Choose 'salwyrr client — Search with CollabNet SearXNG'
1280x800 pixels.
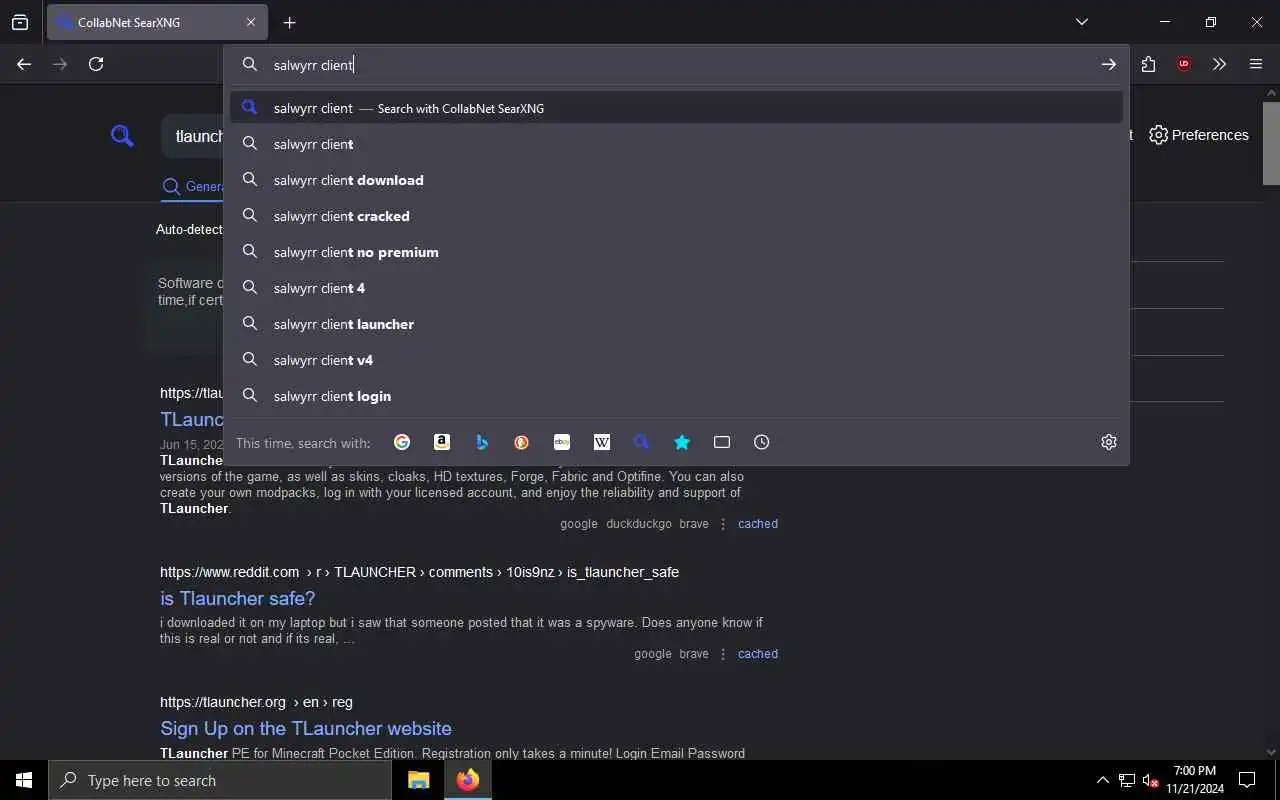pos(676,108)
